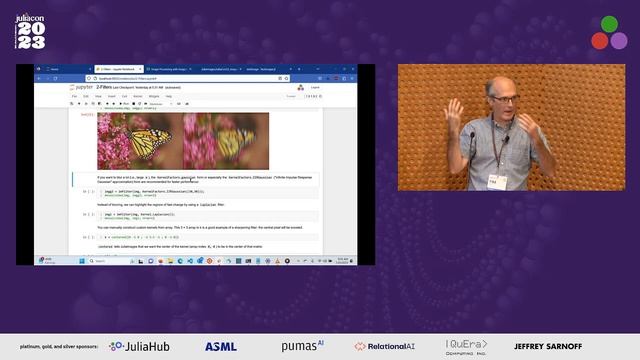Screen dimensions: 640x360
Task: Open File Explorer folder icon on the taskbar
Action: click(170, 261)
